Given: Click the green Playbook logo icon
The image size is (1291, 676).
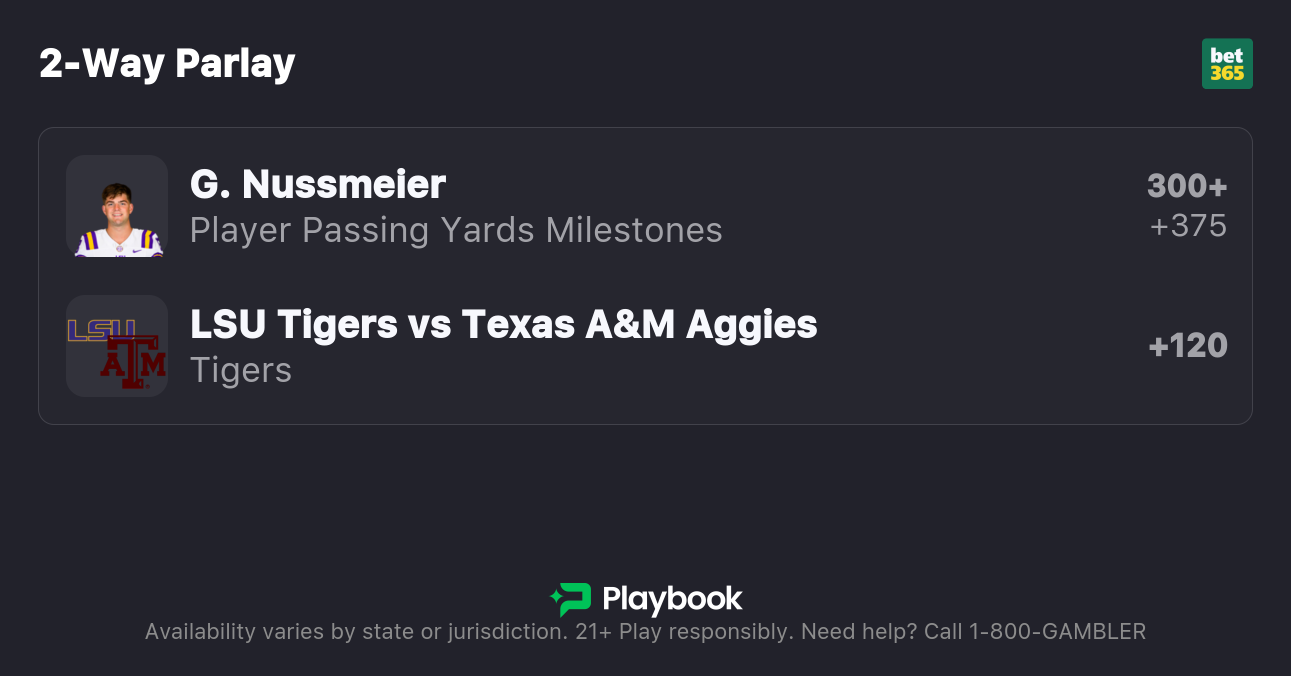Looking at the screenshot, I should click(x=571, y=599).
